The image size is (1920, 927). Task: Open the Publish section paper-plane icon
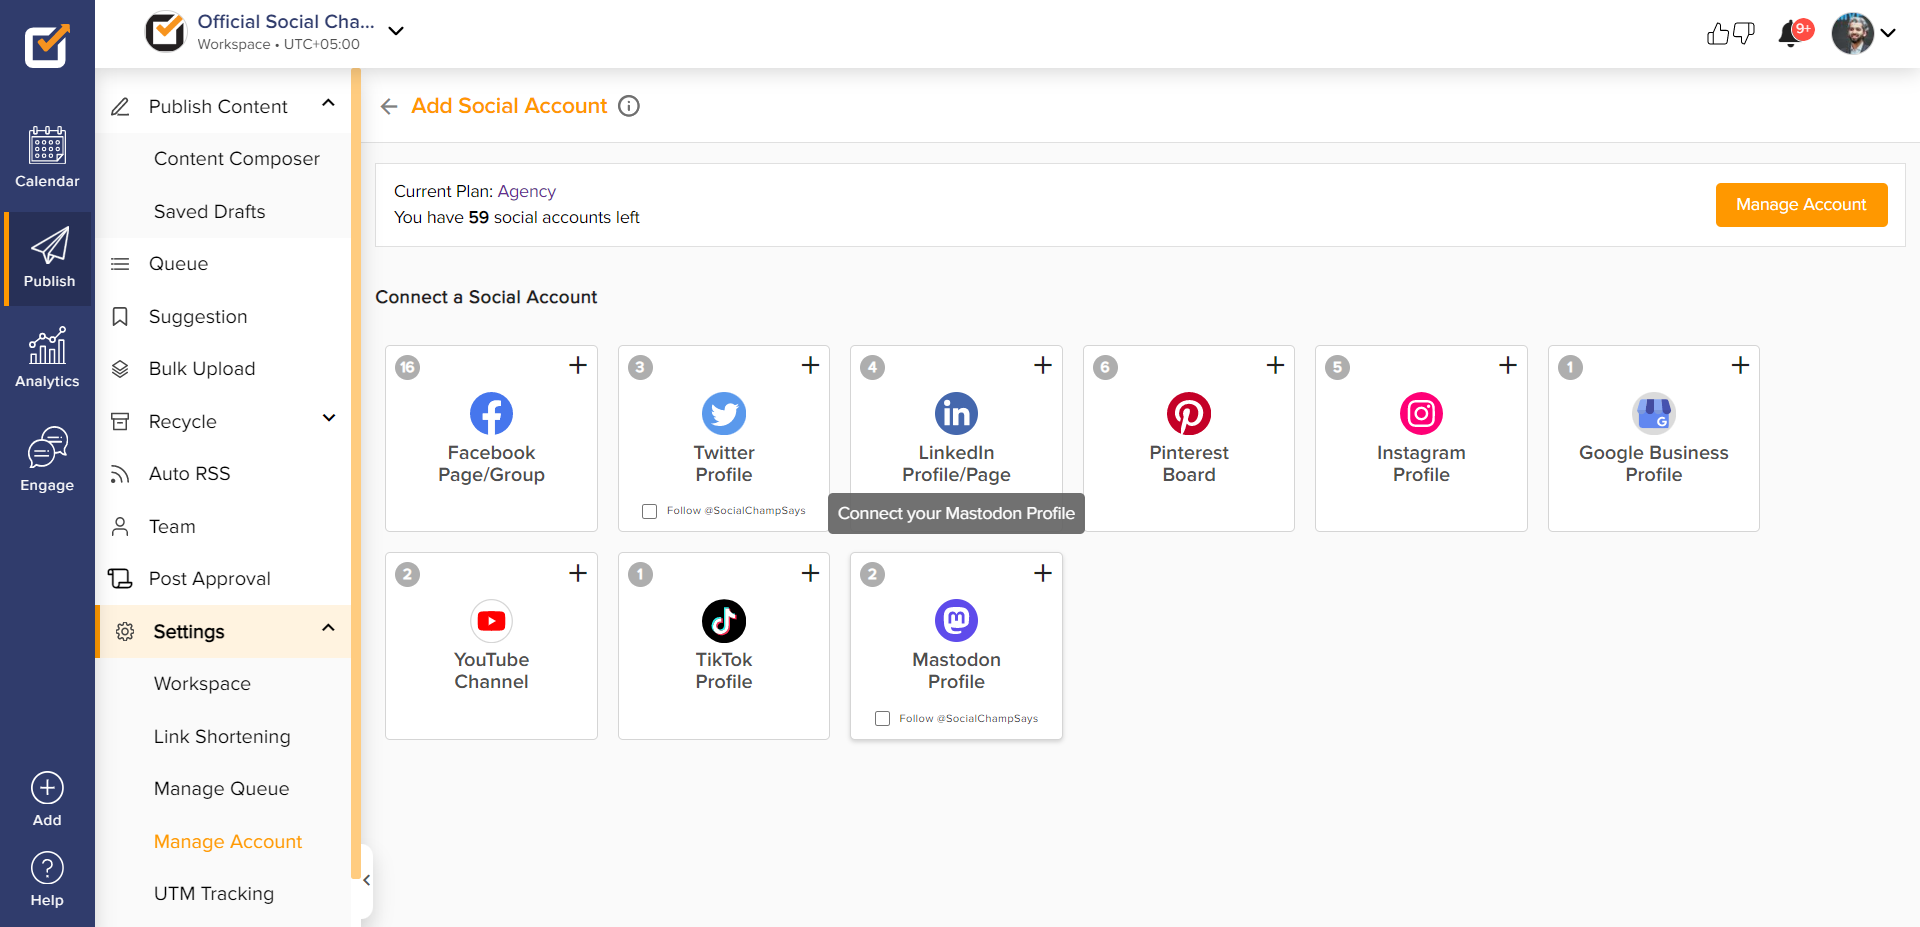click(49, 246)
